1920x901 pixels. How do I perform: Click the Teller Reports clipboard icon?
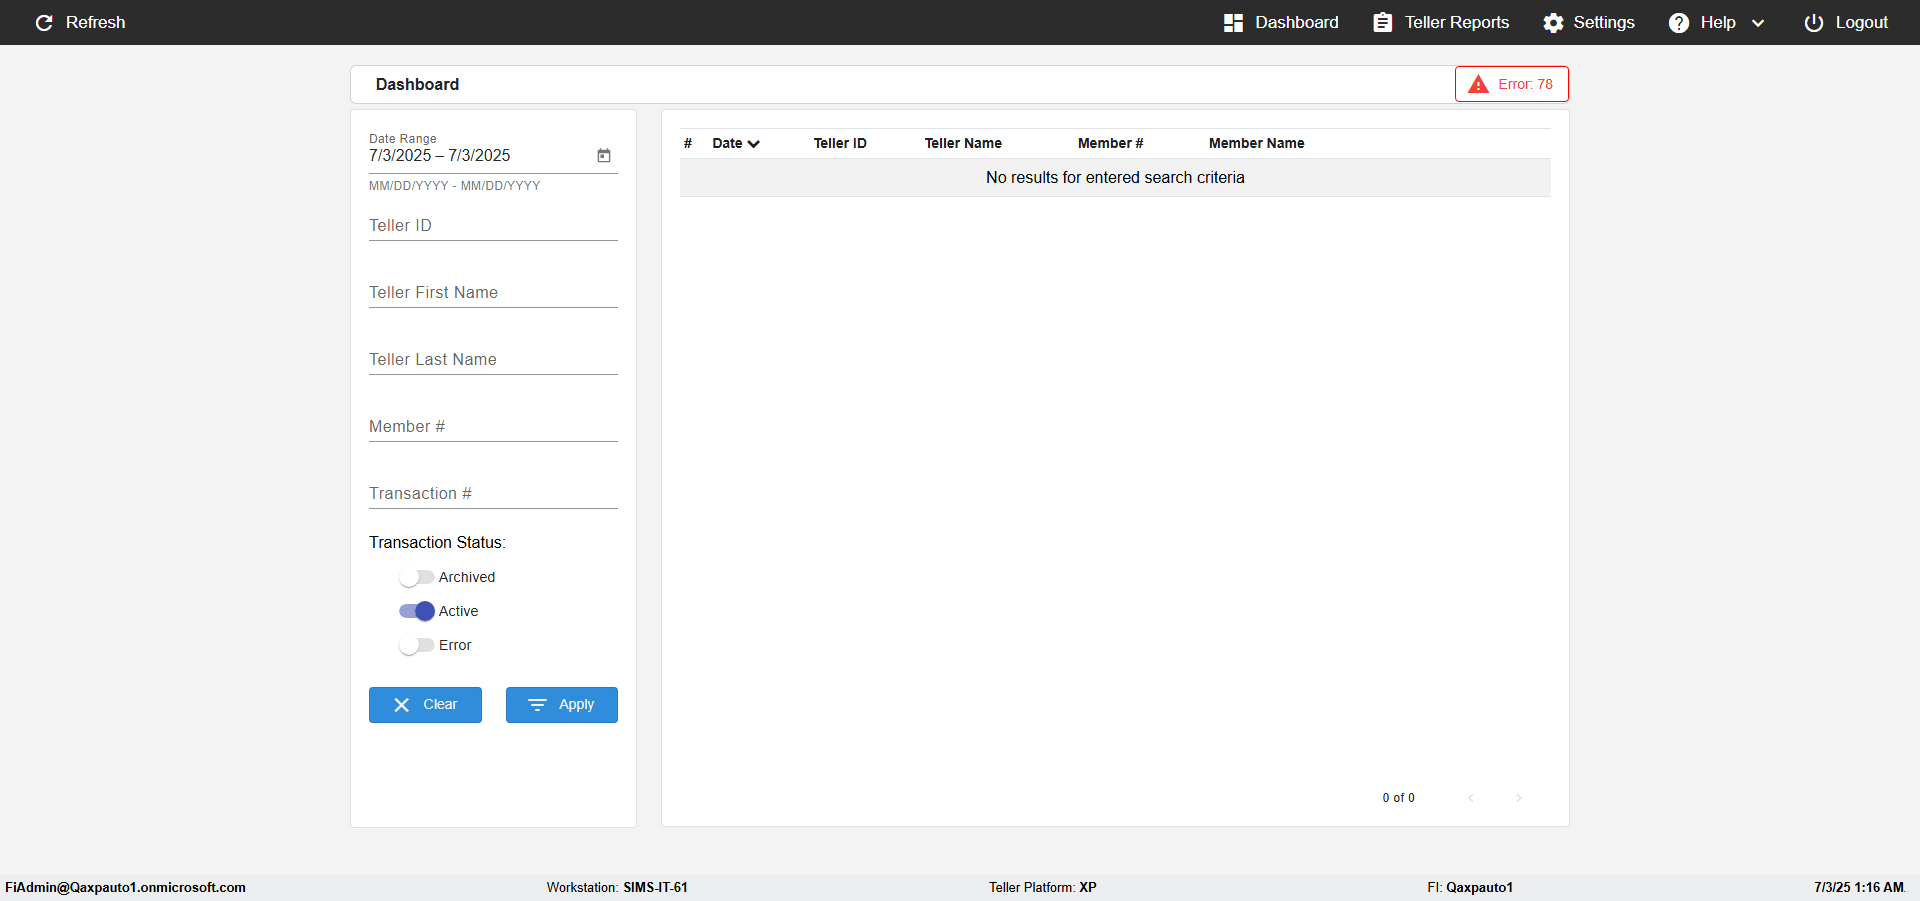(1382, 22)
